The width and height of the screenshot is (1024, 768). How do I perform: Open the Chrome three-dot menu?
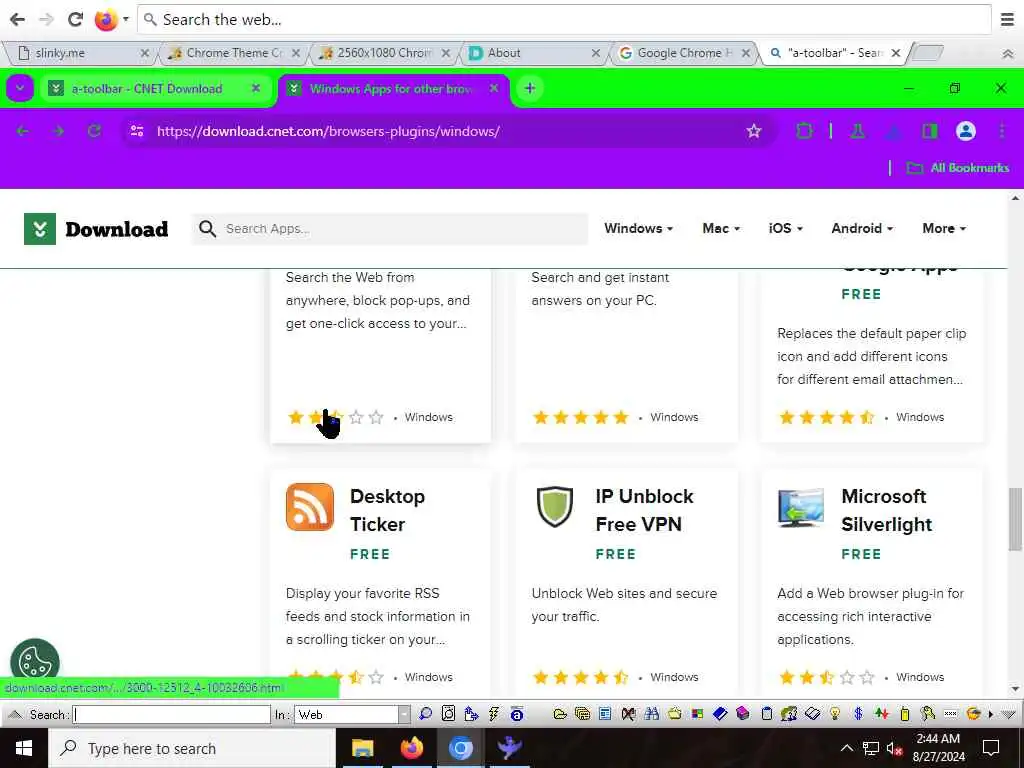pyautogui.click(x=1002, y=131)
